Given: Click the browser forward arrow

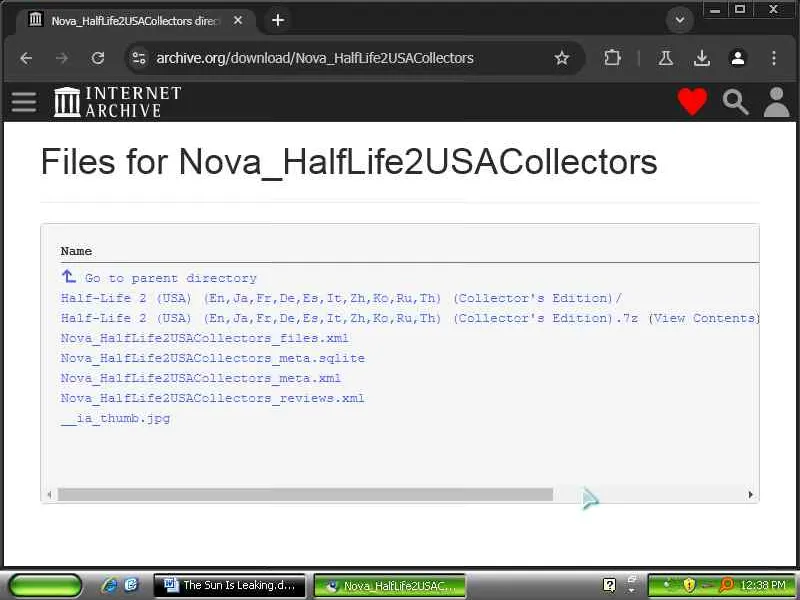Looking at the screenshot, I should point(62,58).
